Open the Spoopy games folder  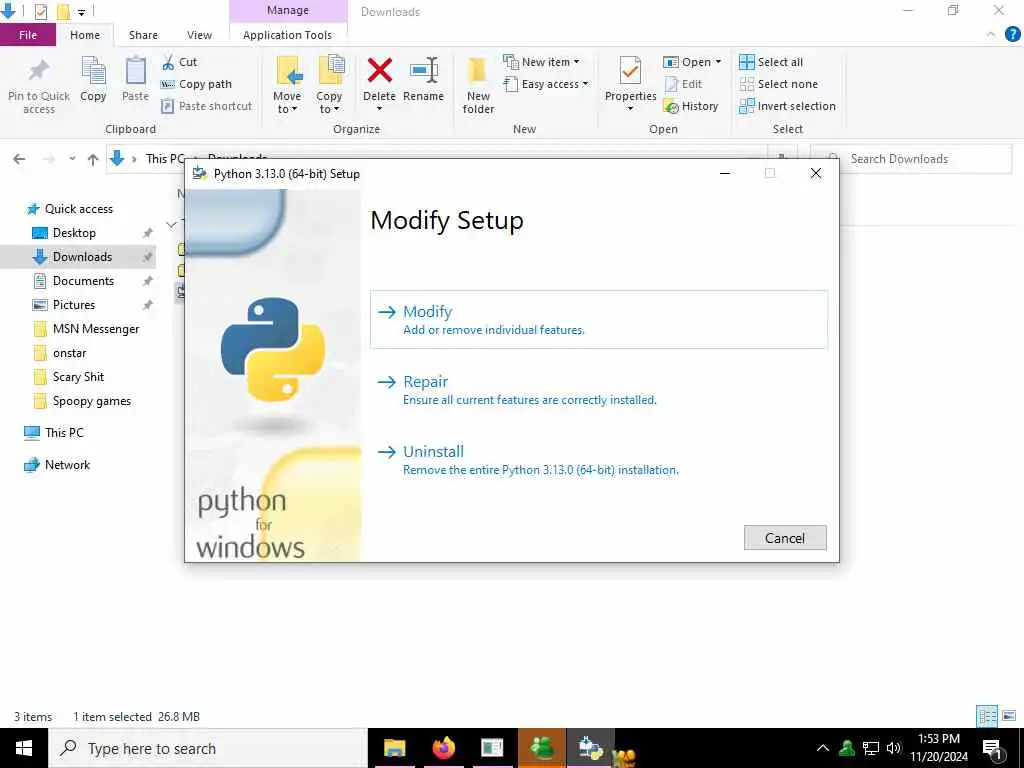click(91, 401)
